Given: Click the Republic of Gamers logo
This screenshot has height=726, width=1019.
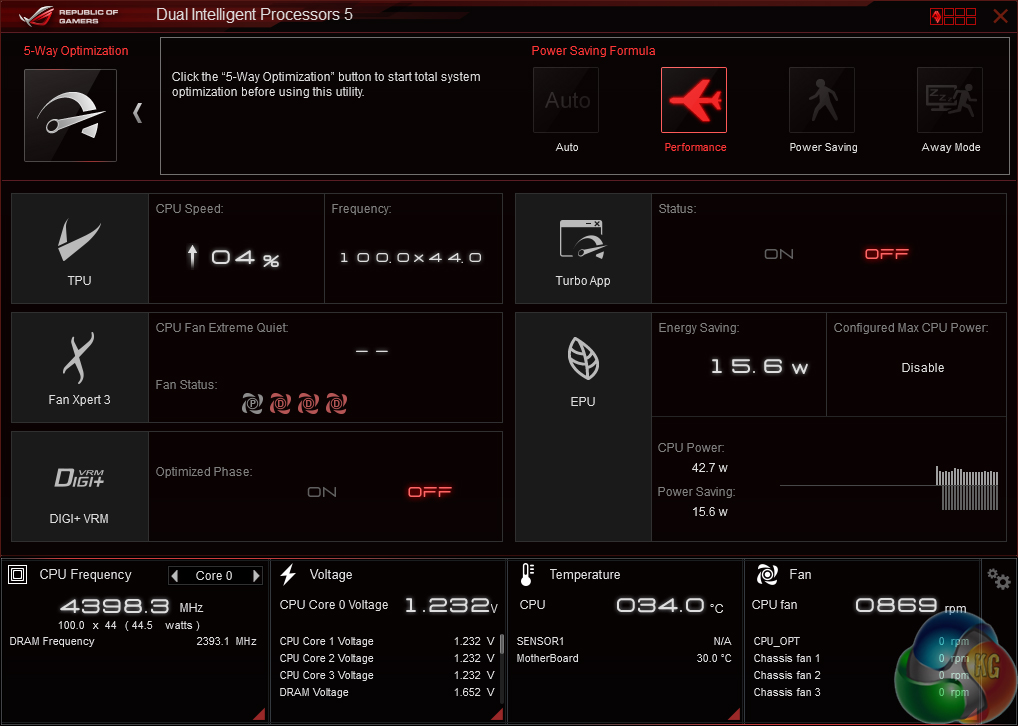Looking at the screenshot, I should pyautogui.click(x=68, y=16).
